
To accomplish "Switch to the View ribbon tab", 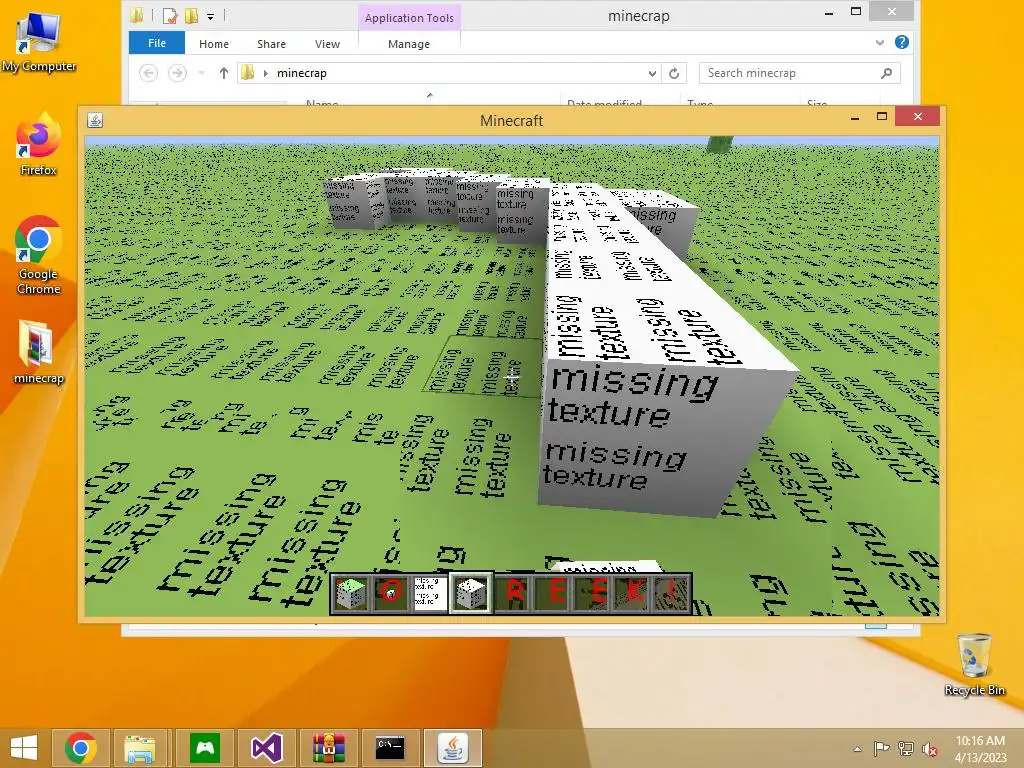I will click(327, 44).
